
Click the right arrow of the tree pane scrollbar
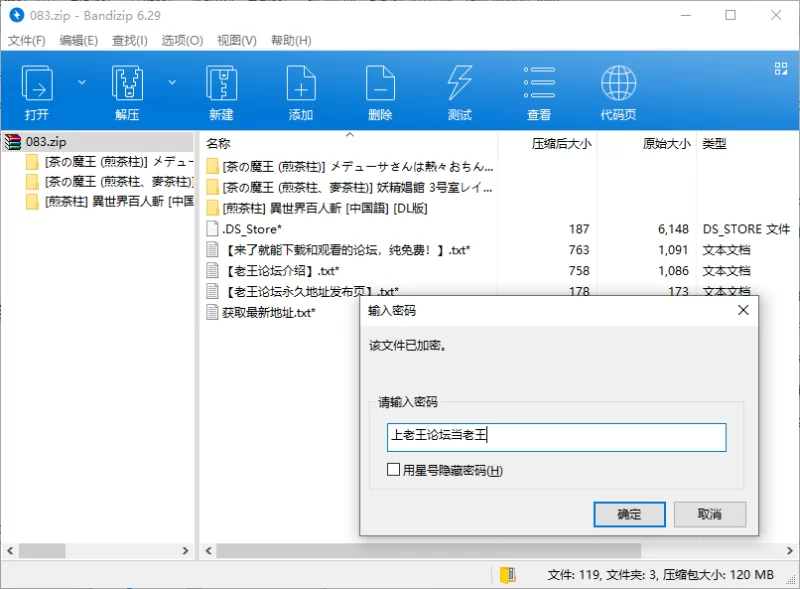[185, 551]
